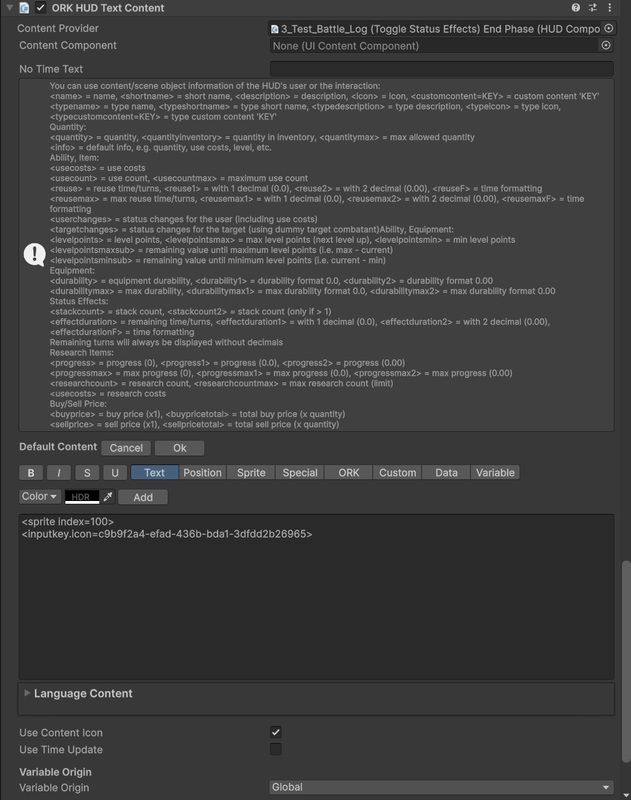Disable Use Content Icon checkbox
The width and height of the screenshot is (631, 800).
pyautogui.click(x=275, y=732)
